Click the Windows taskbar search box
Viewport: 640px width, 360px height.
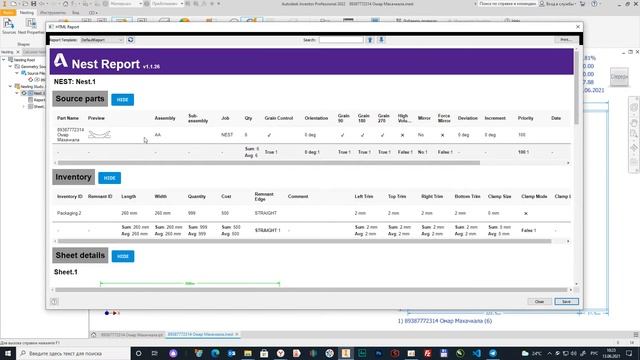pos(73,353)
